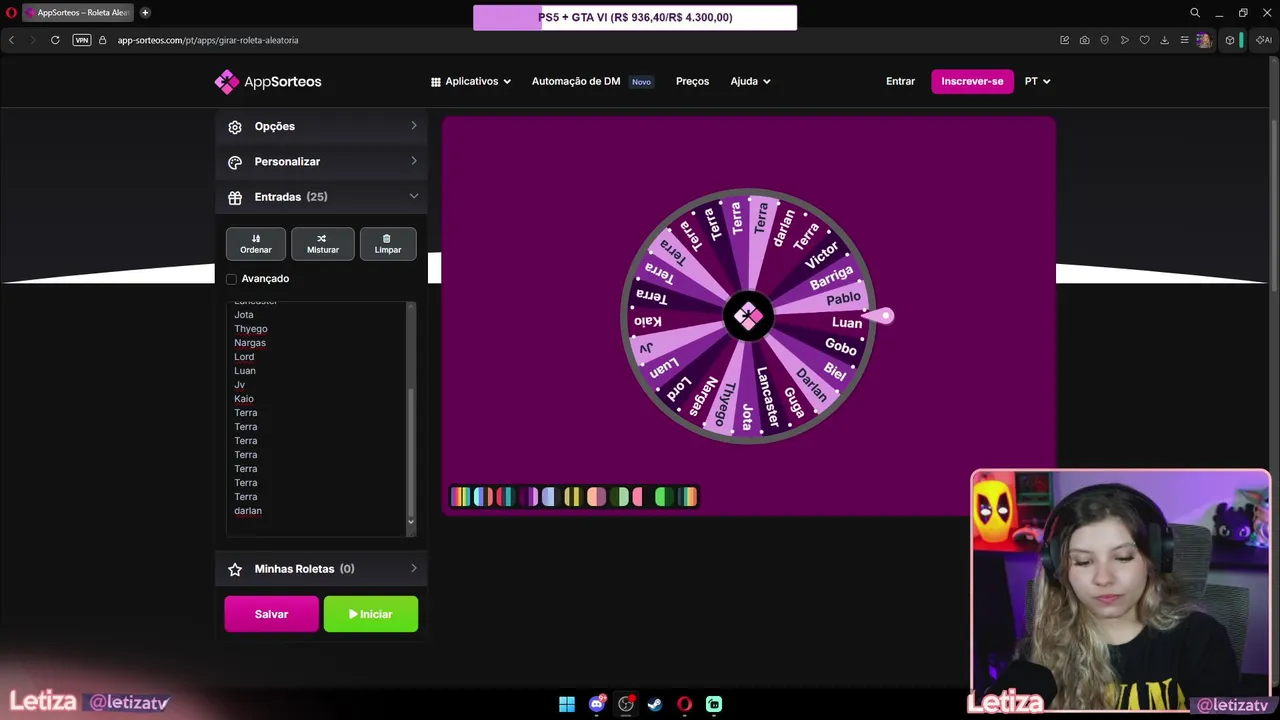Start the spin with Iniciar button
This screenshot has height=720, width=1280.
tap(371, 614)
